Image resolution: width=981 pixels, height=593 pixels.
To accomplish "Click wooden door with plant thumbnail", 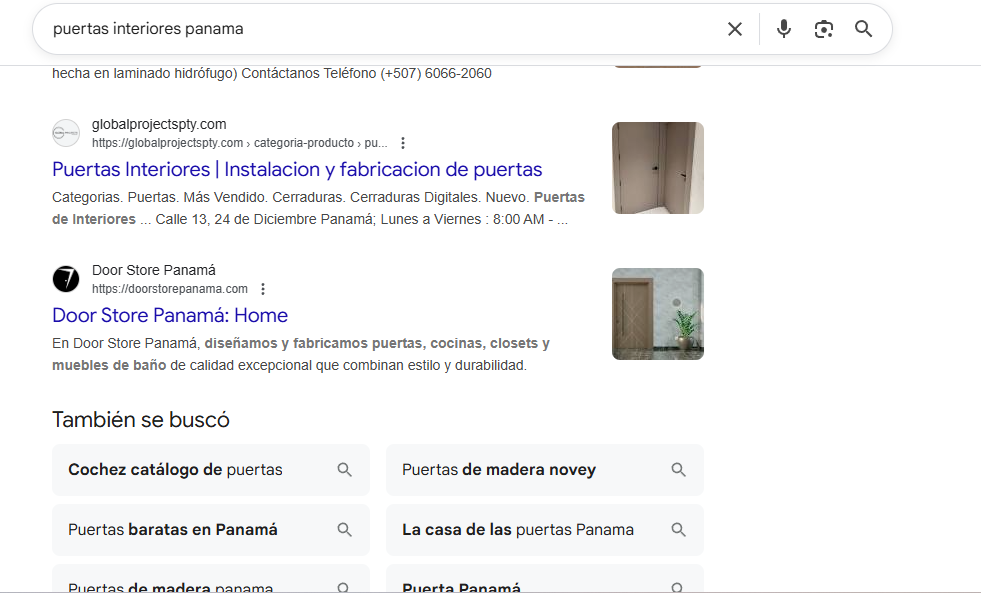I will [x=657, y=314].
